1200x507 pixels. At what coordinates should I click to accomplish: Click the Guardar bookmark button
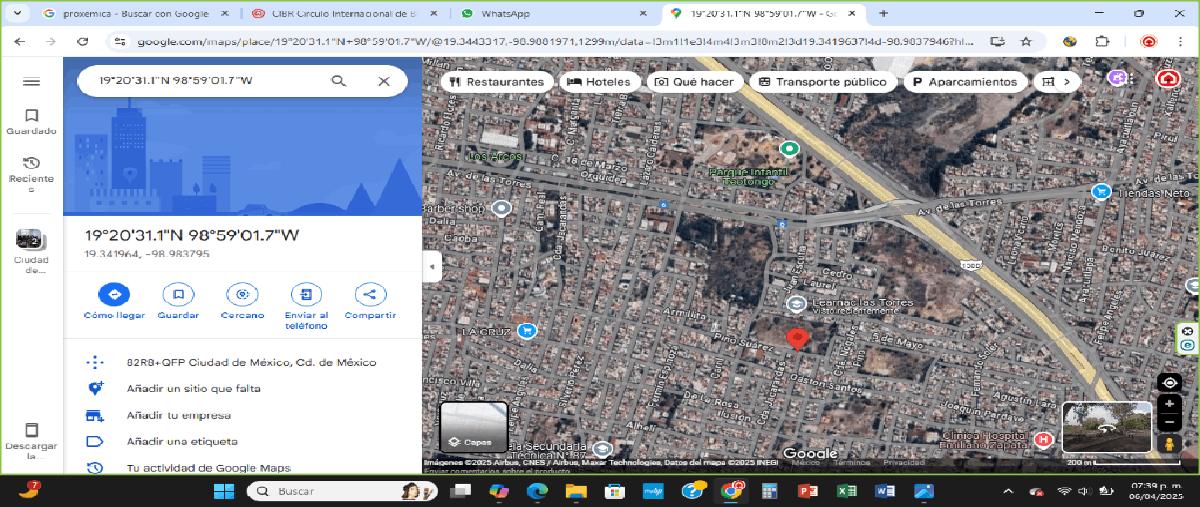pyautogui.click(x=178, y=301)
